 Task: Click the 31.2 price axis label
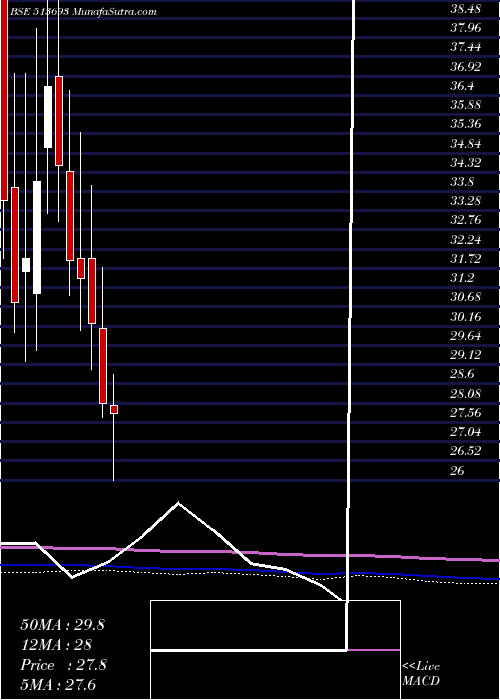(462, 278)
